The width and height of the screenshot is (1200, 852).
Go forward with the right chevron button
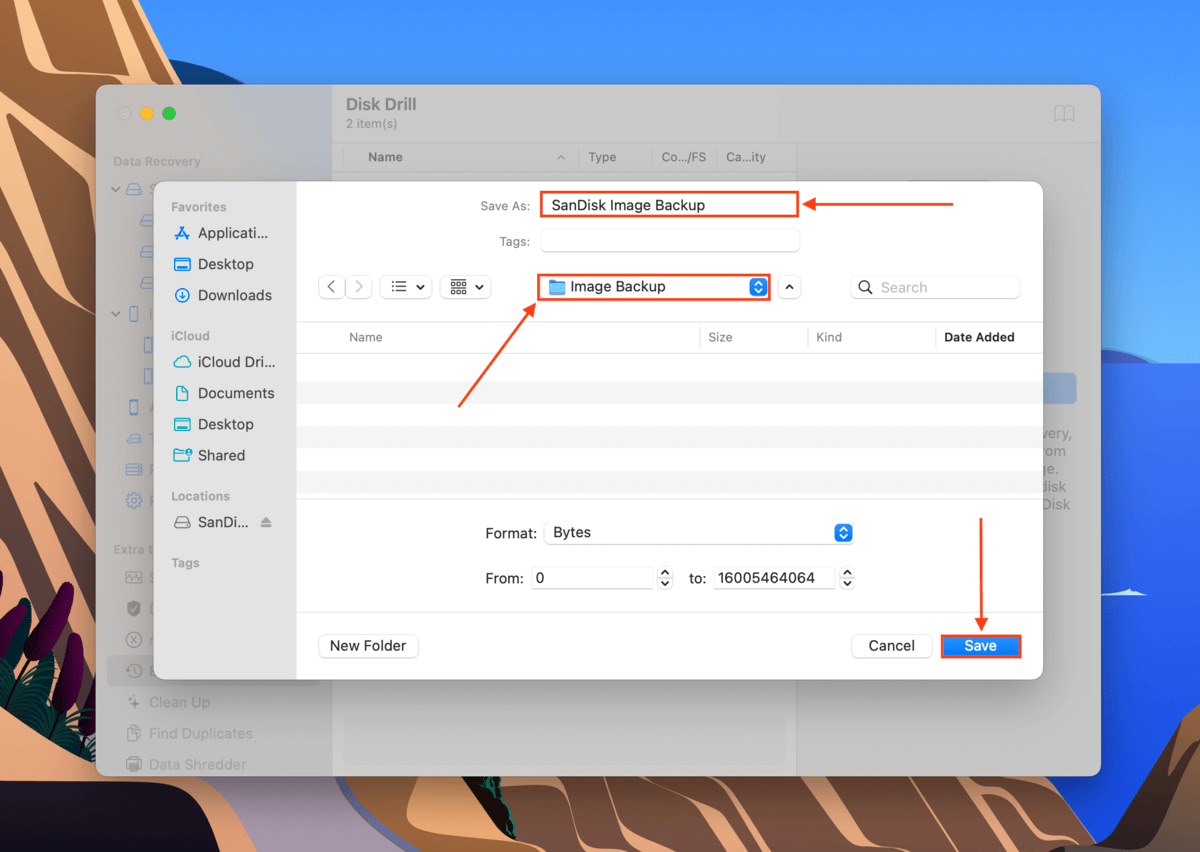coord(359,287)
